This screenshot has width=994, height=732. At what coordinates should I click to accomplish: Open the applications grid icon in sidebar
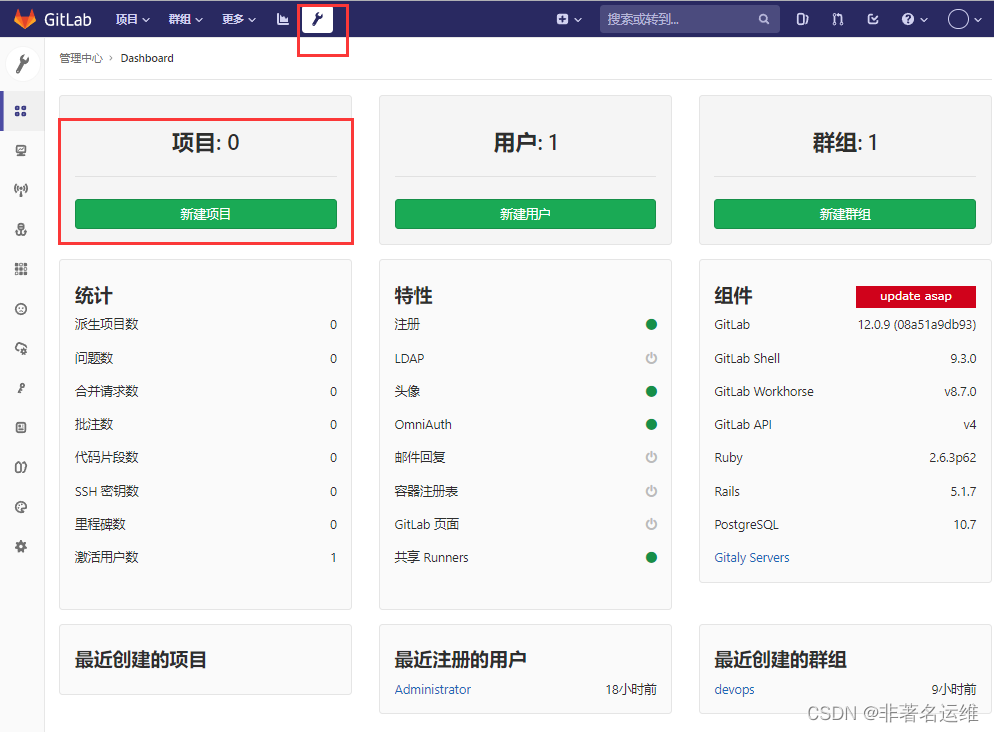tap(21, 269)
